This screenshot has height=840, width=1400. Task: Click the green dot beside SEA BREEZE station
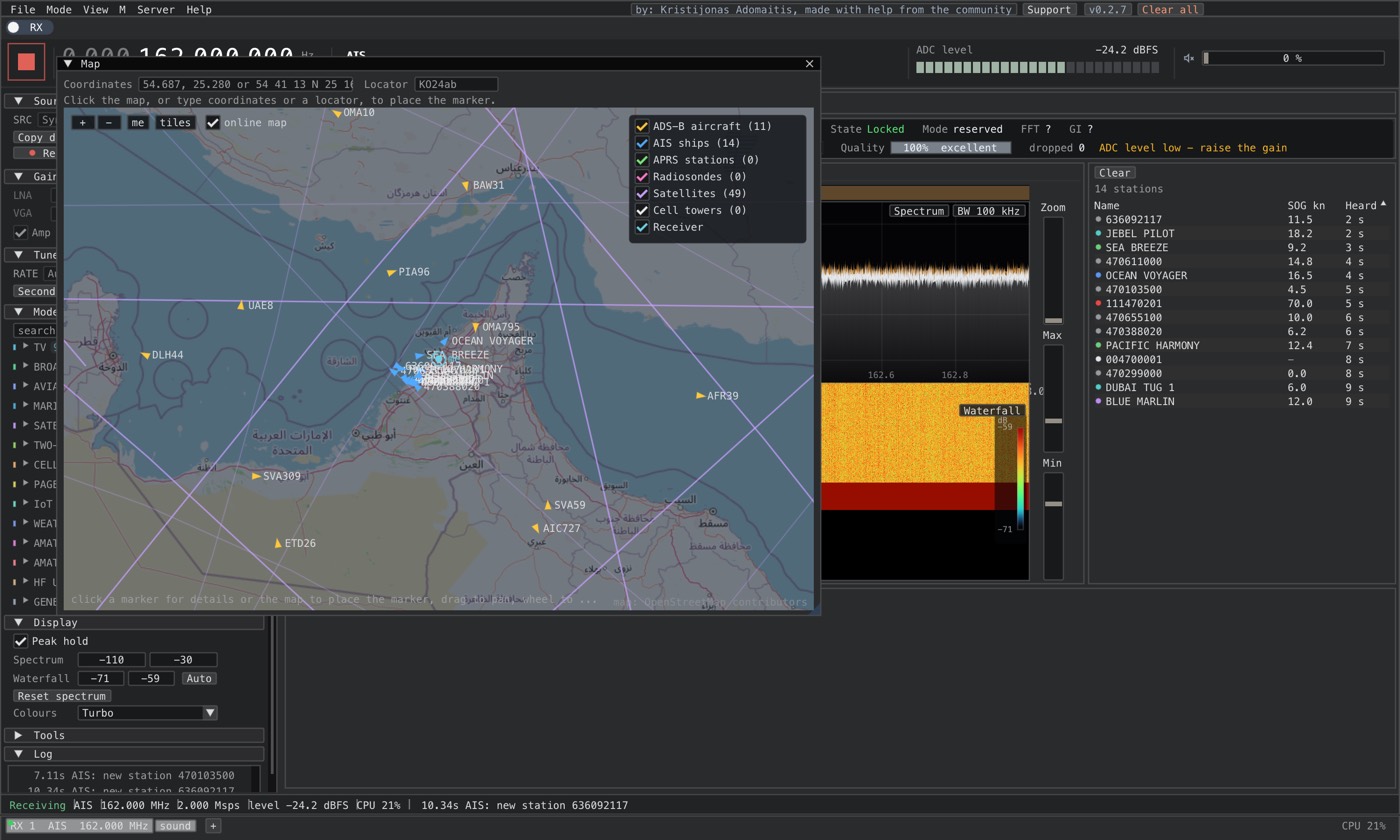coord(1098,247)
